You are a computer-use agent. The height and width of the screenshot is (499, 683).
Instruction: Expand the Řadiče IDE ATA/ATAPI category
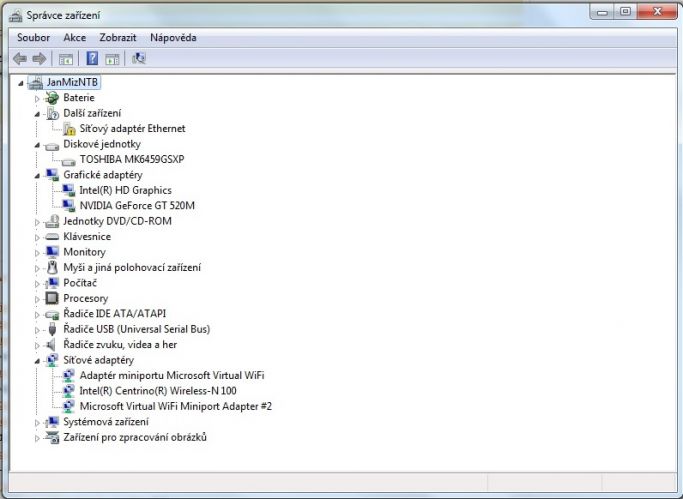(x=37, y=315)
